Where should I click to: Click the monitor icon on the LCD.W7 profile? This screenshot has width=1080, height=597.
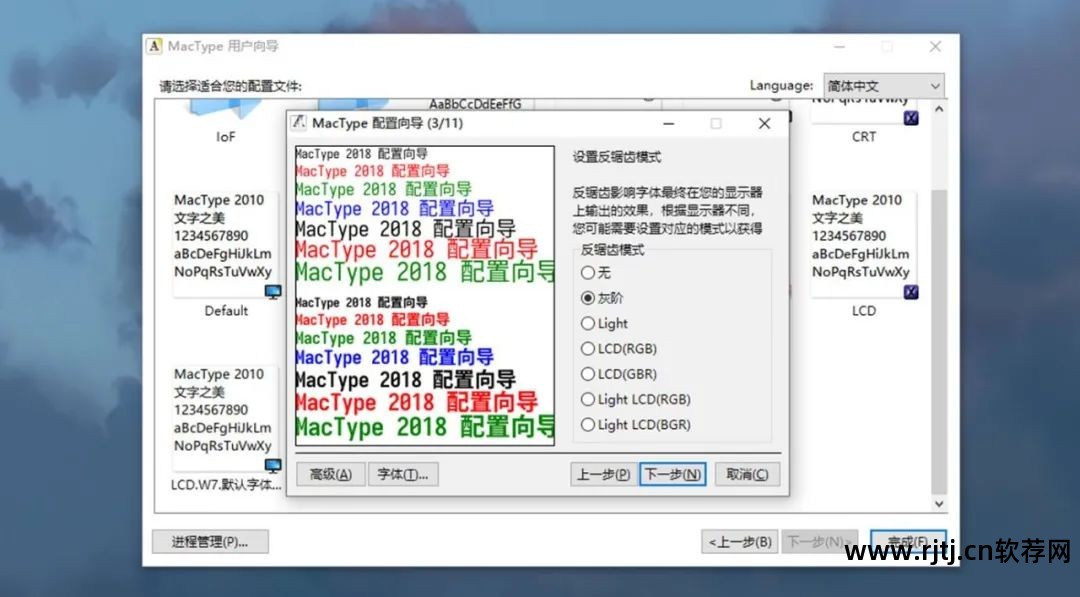tap(272, 463)
